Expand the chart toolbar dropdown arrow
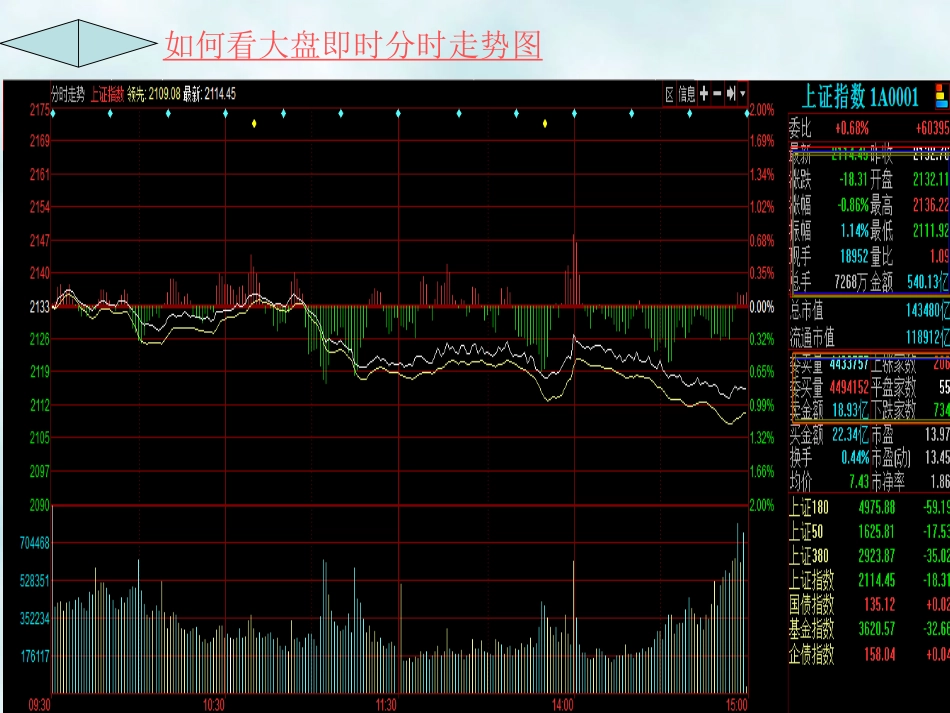 click(x=742, y=94)
